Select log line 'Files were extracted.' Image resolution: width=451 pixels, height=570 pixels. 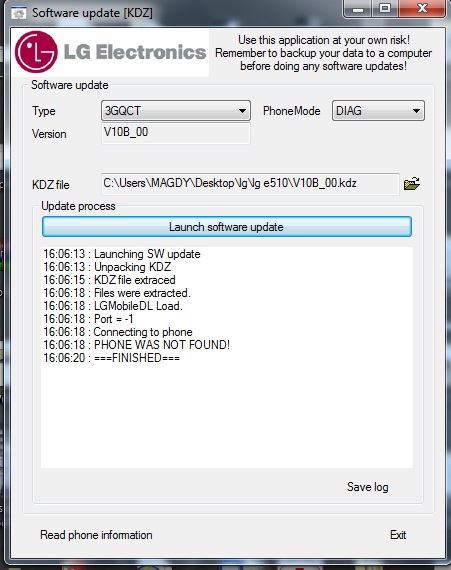(x=117, y=293)
